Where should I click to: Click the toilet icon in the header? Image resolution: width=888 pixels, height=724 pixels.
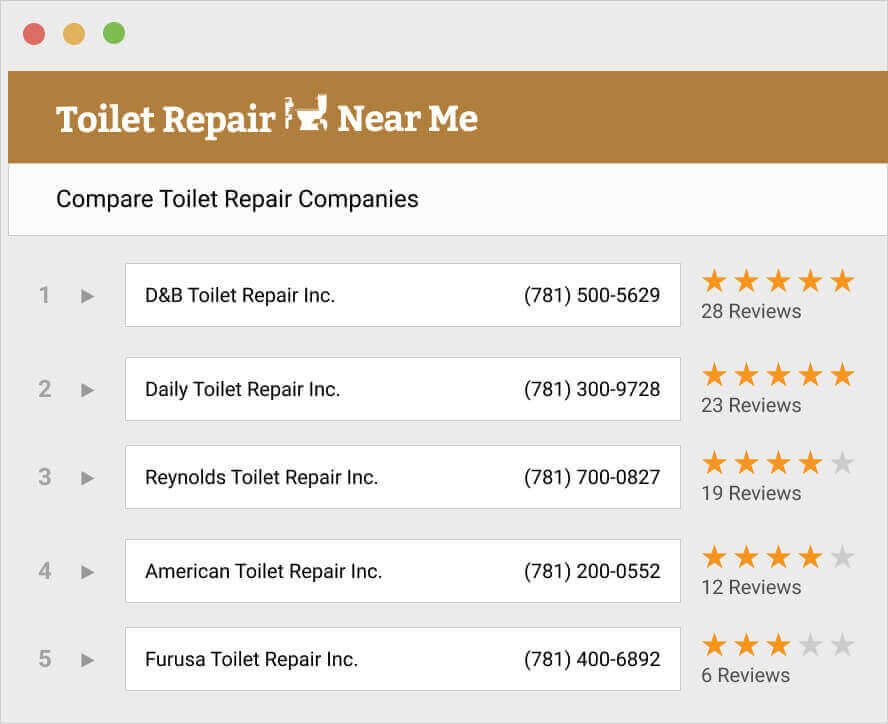[308, 116]
